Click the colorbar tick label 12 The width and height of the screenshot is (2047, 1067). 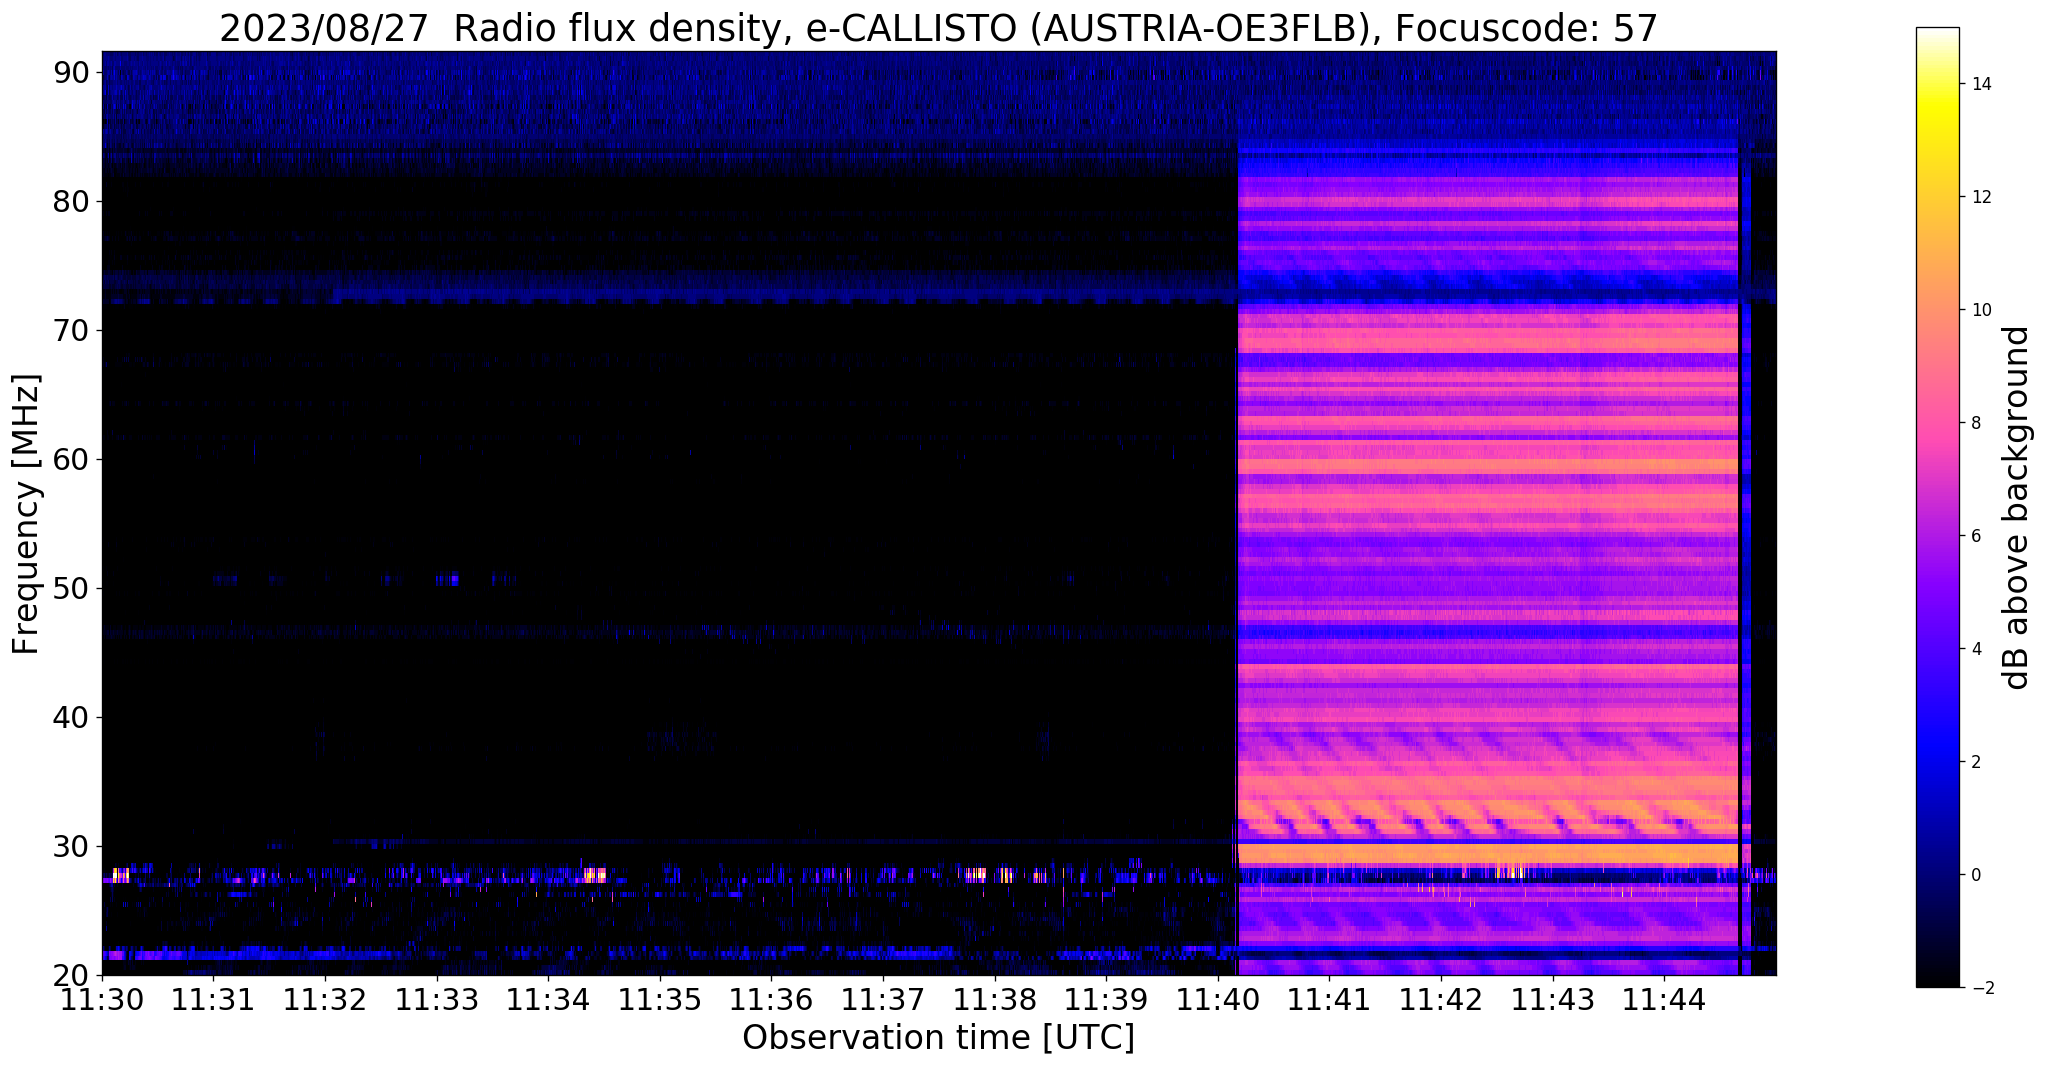[1980, 197]
